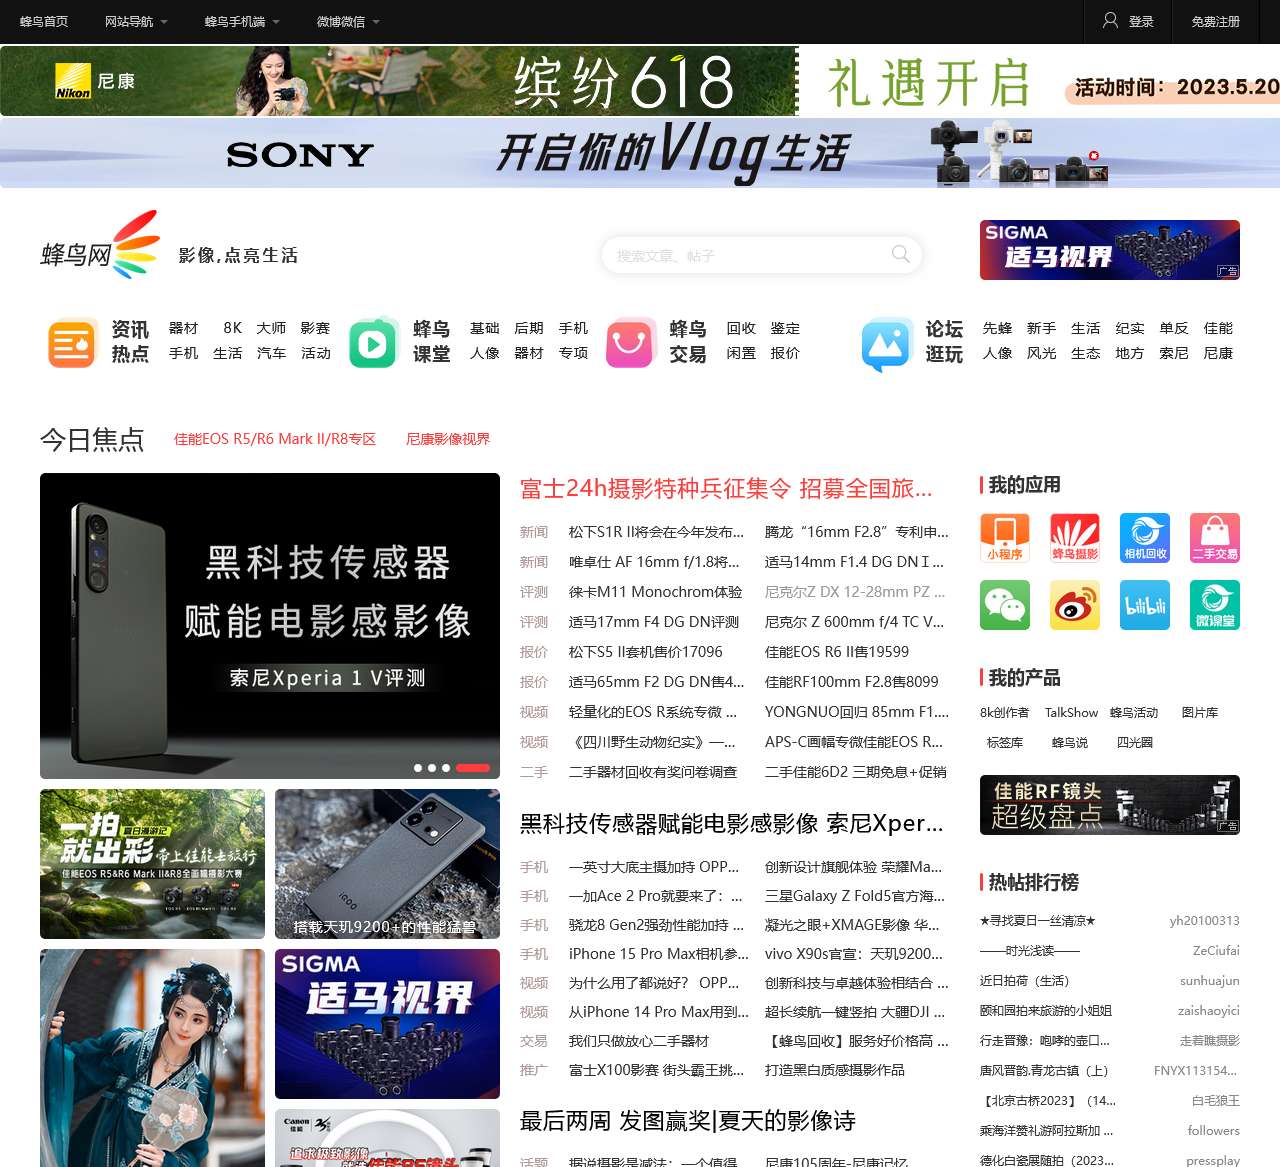Viewport: 1280px width, 1167px height.
Task: Open the 索尼Xperia 1 V评测 main slide
Action: pos(270,626)
